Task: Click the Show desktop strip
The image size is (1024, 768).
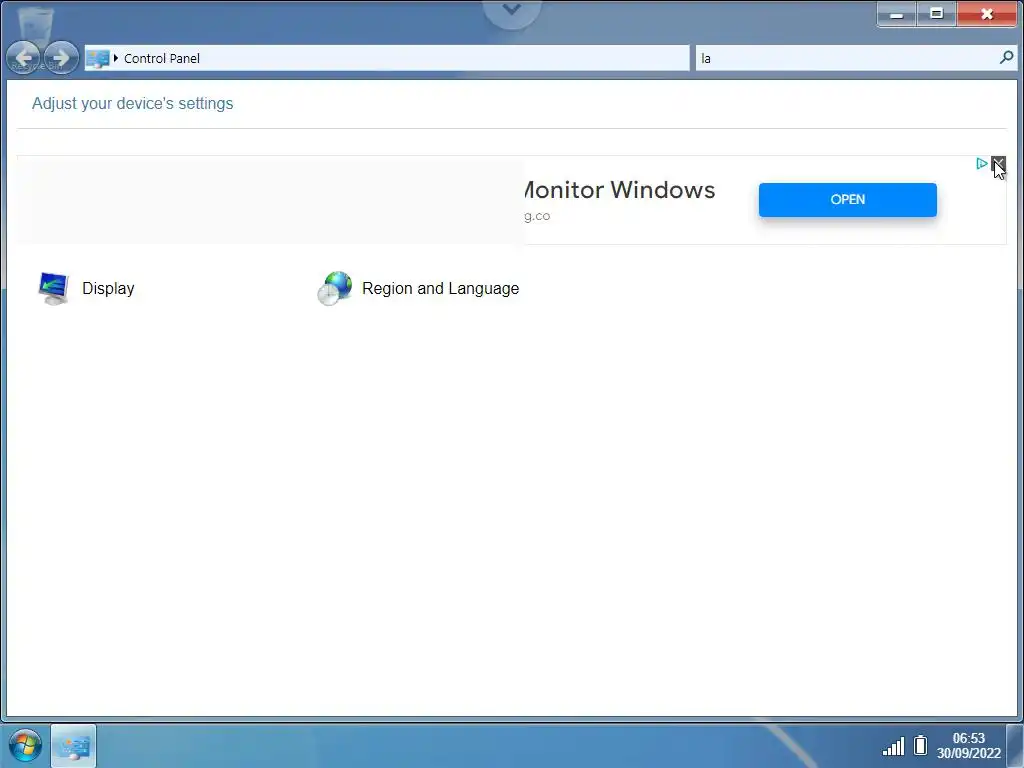Action: (x=1015, y=745)
